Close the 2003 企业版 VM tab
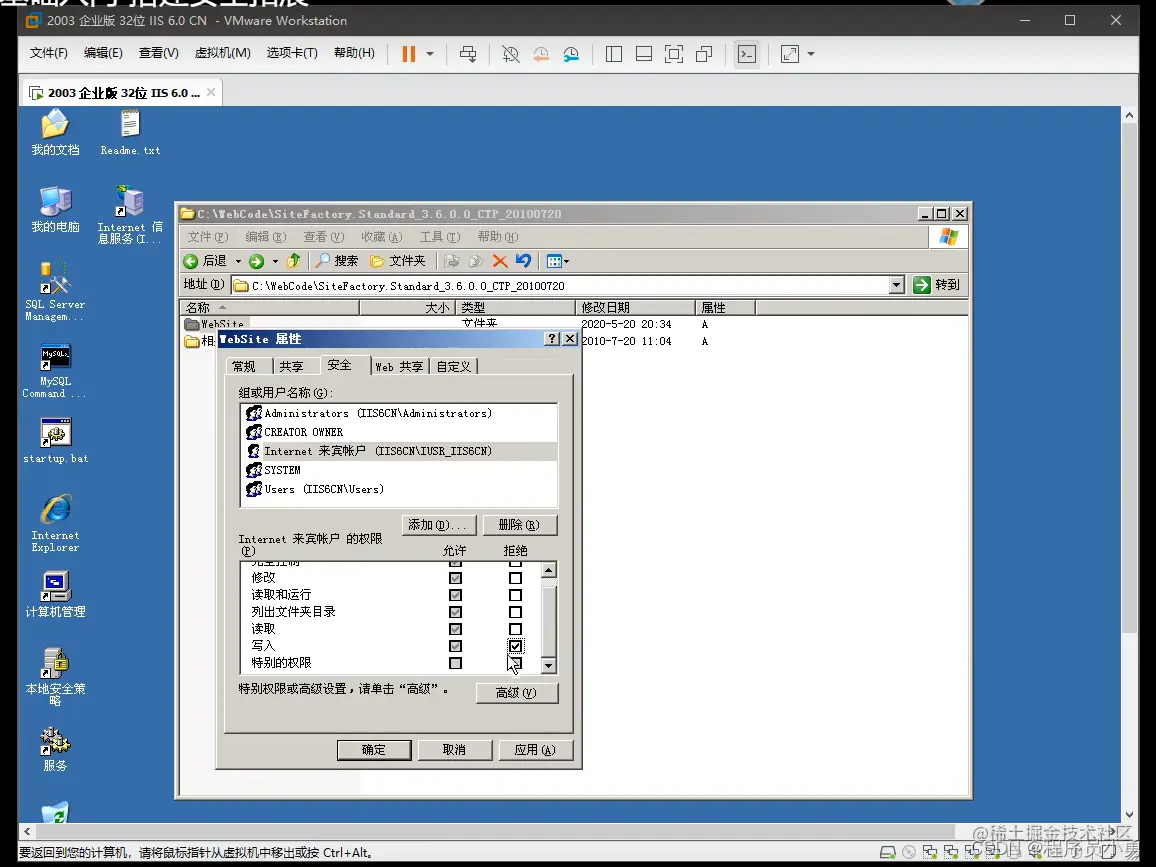The image size is (1156, 867). point(212,92)
